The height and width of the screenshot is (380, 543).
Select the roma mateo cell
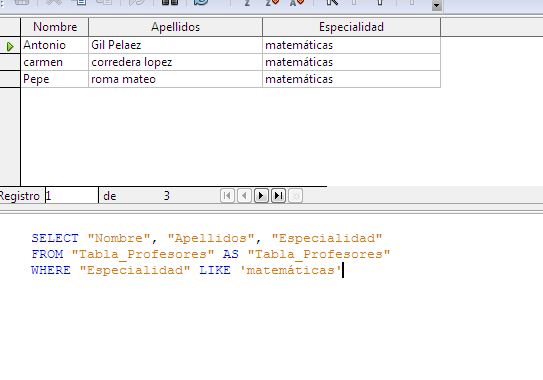click(176, 79)
